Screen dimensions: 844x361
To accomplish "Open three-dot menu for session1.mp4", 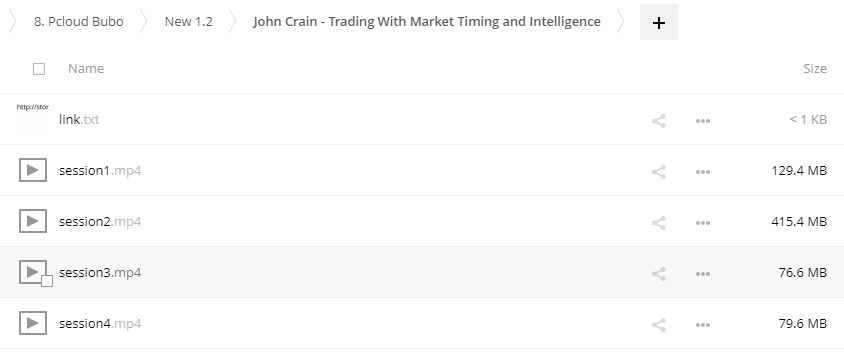I will coord(702,172).
